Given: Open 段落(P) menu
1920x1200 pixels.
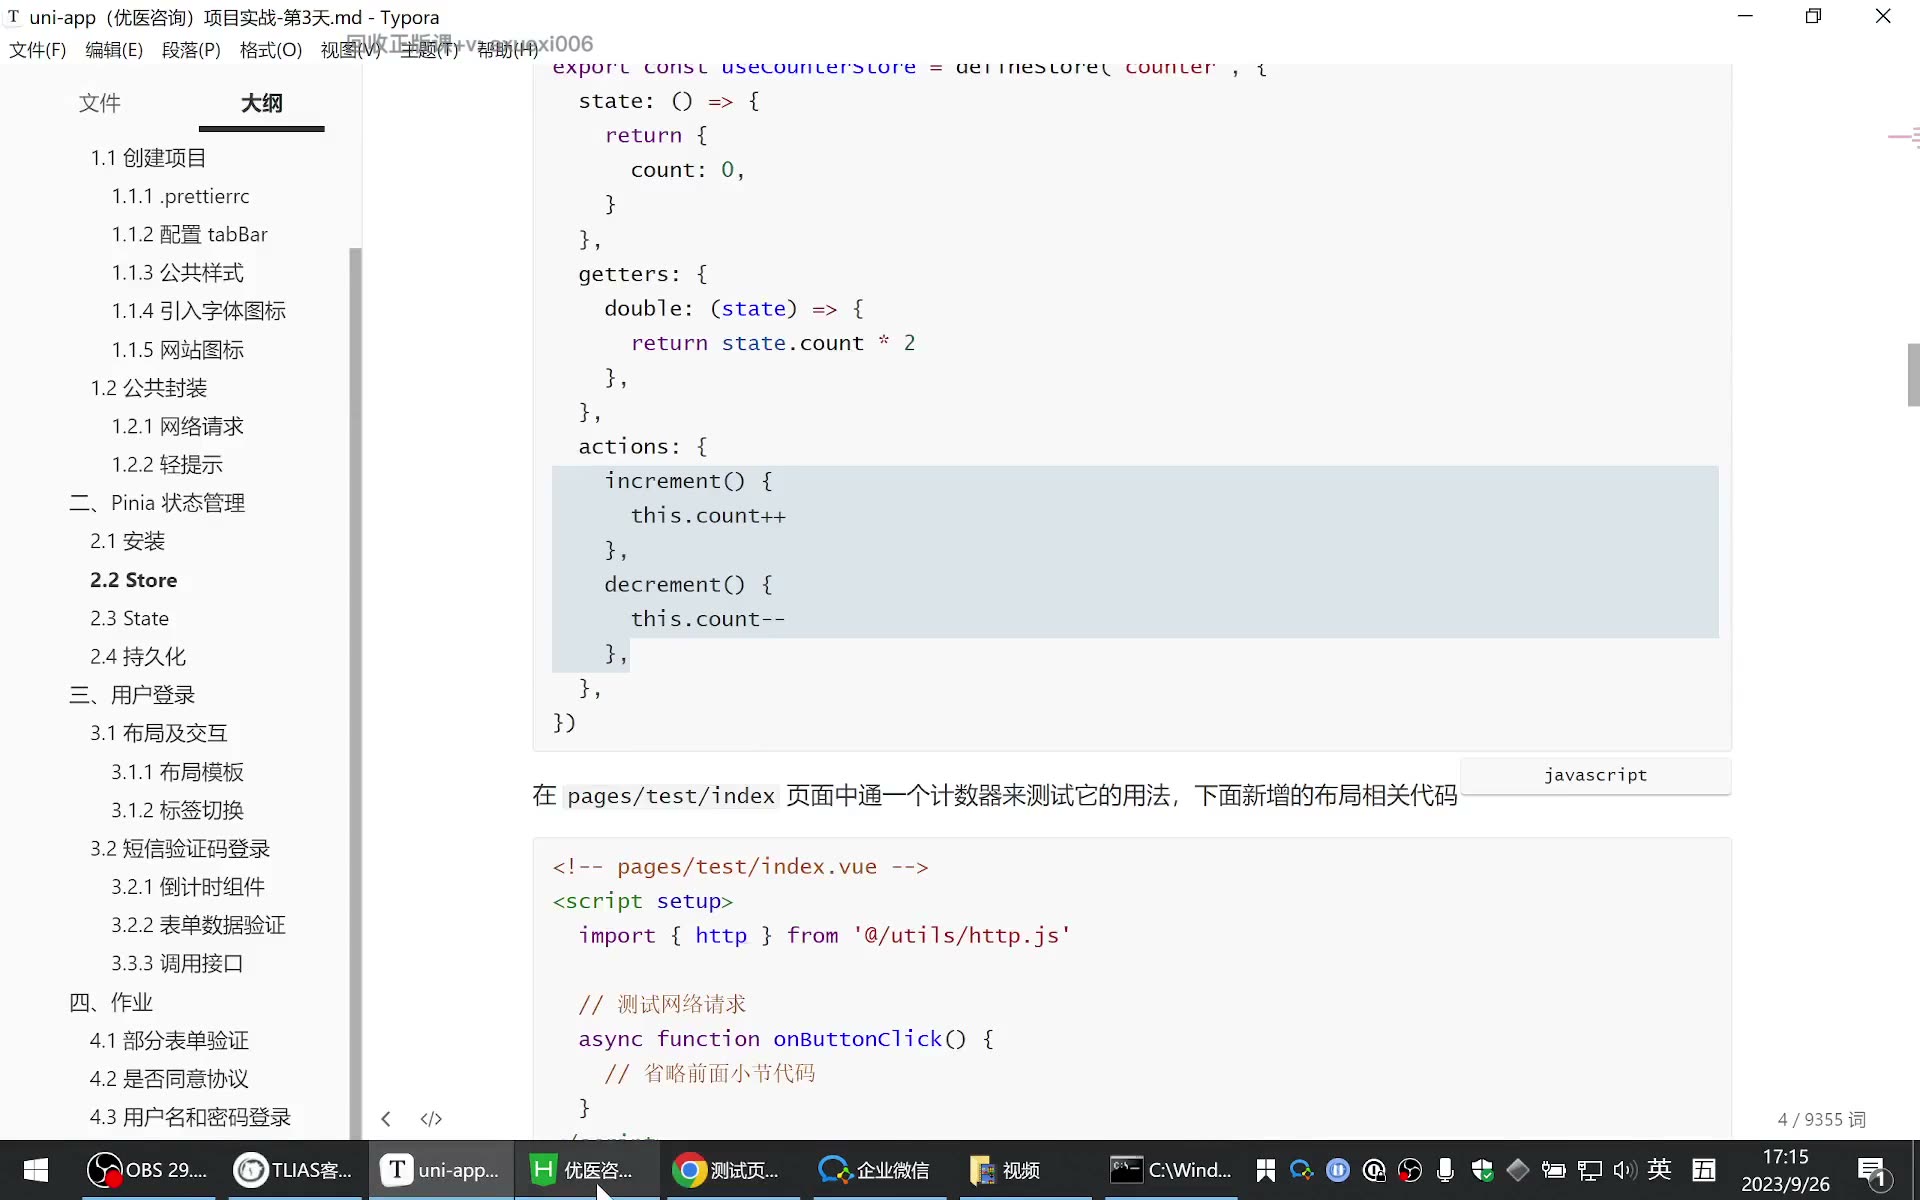Looking at the screenshot, I should (191, 50).
